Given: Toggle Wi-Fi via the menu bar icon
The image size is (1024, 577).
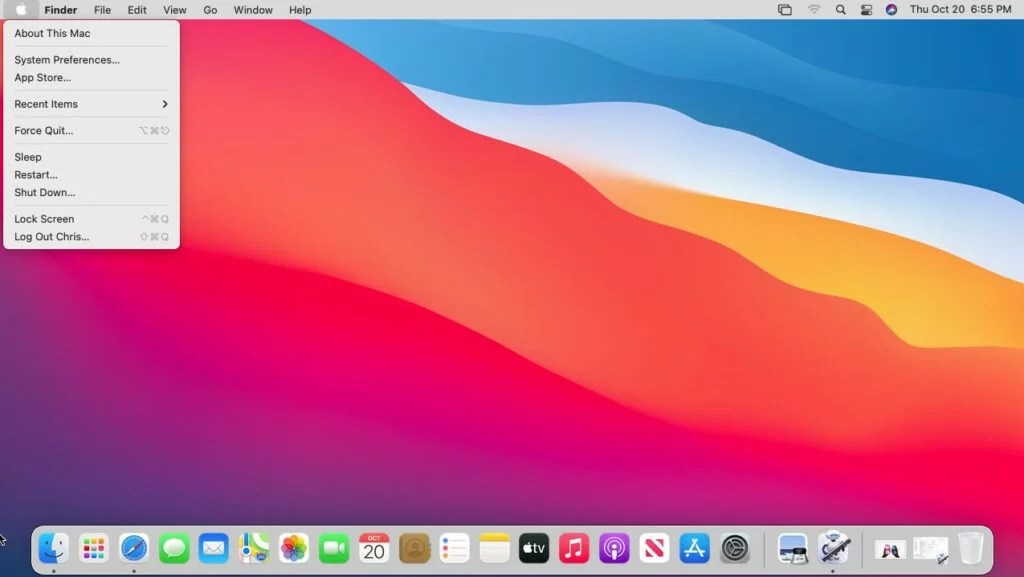Looking at the screenshot, I should 815,10.
